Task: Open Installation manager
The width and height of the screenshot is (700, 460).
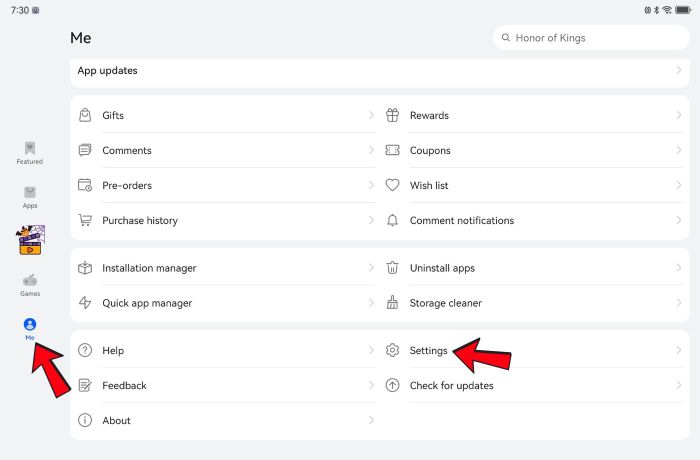Action: point(149,268)
